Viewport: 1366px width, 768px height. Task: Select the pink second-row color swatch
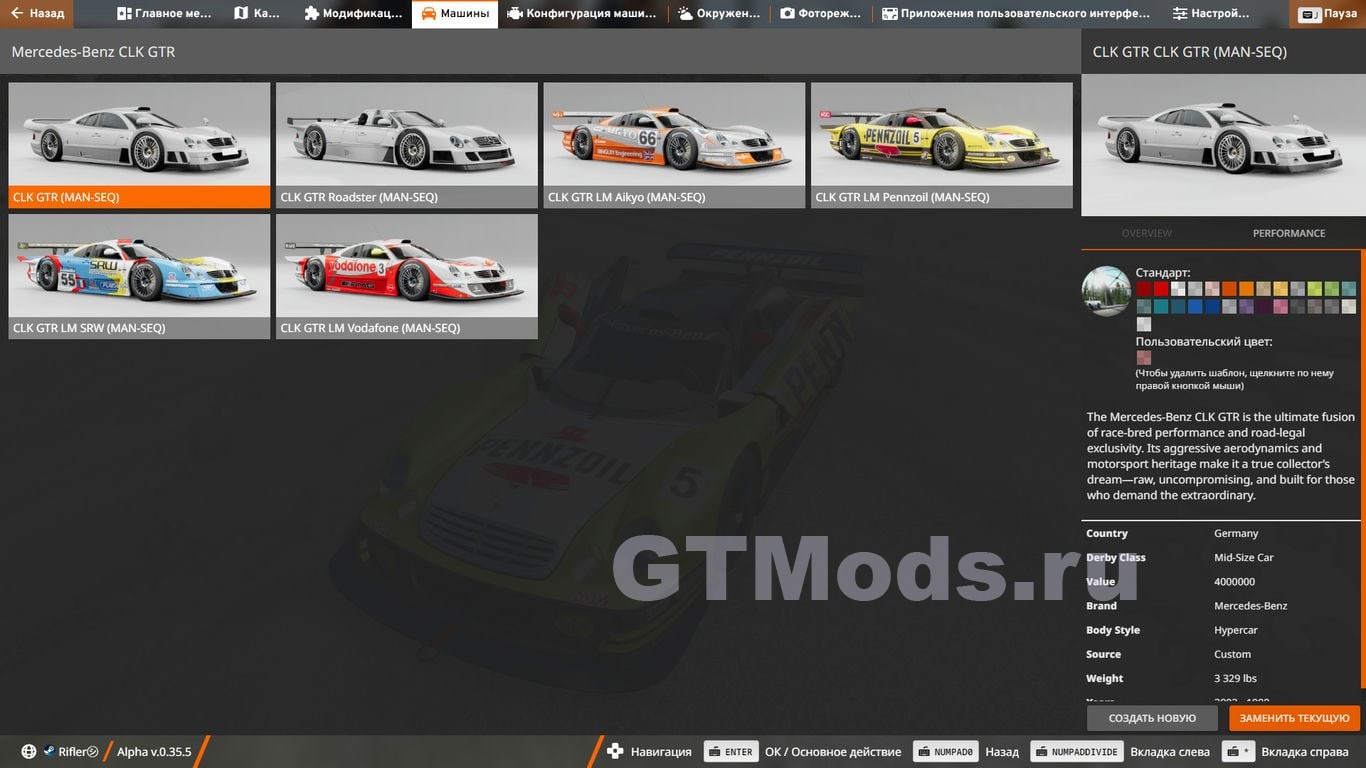1281,306
